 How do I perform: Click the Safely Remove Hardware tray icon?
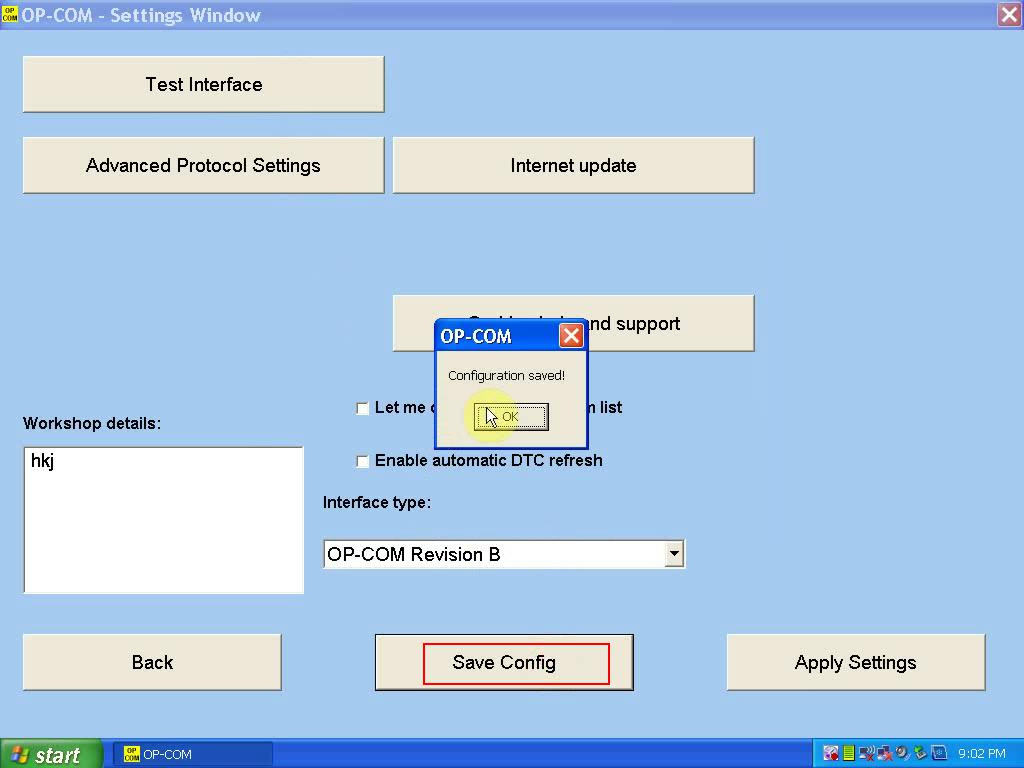point(921,753)
